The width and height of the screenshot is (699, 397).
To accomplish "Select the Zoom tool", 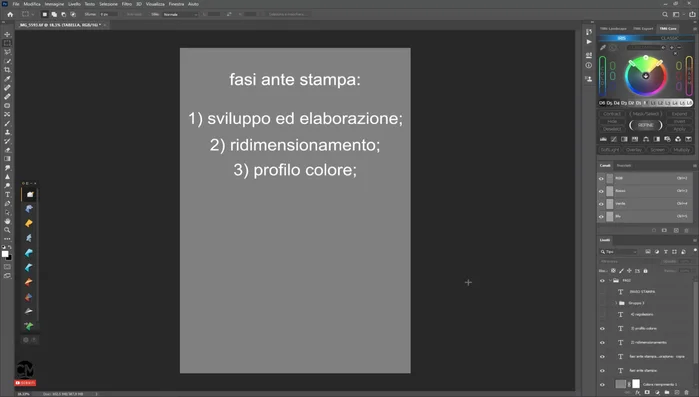I will click(7, 230).
